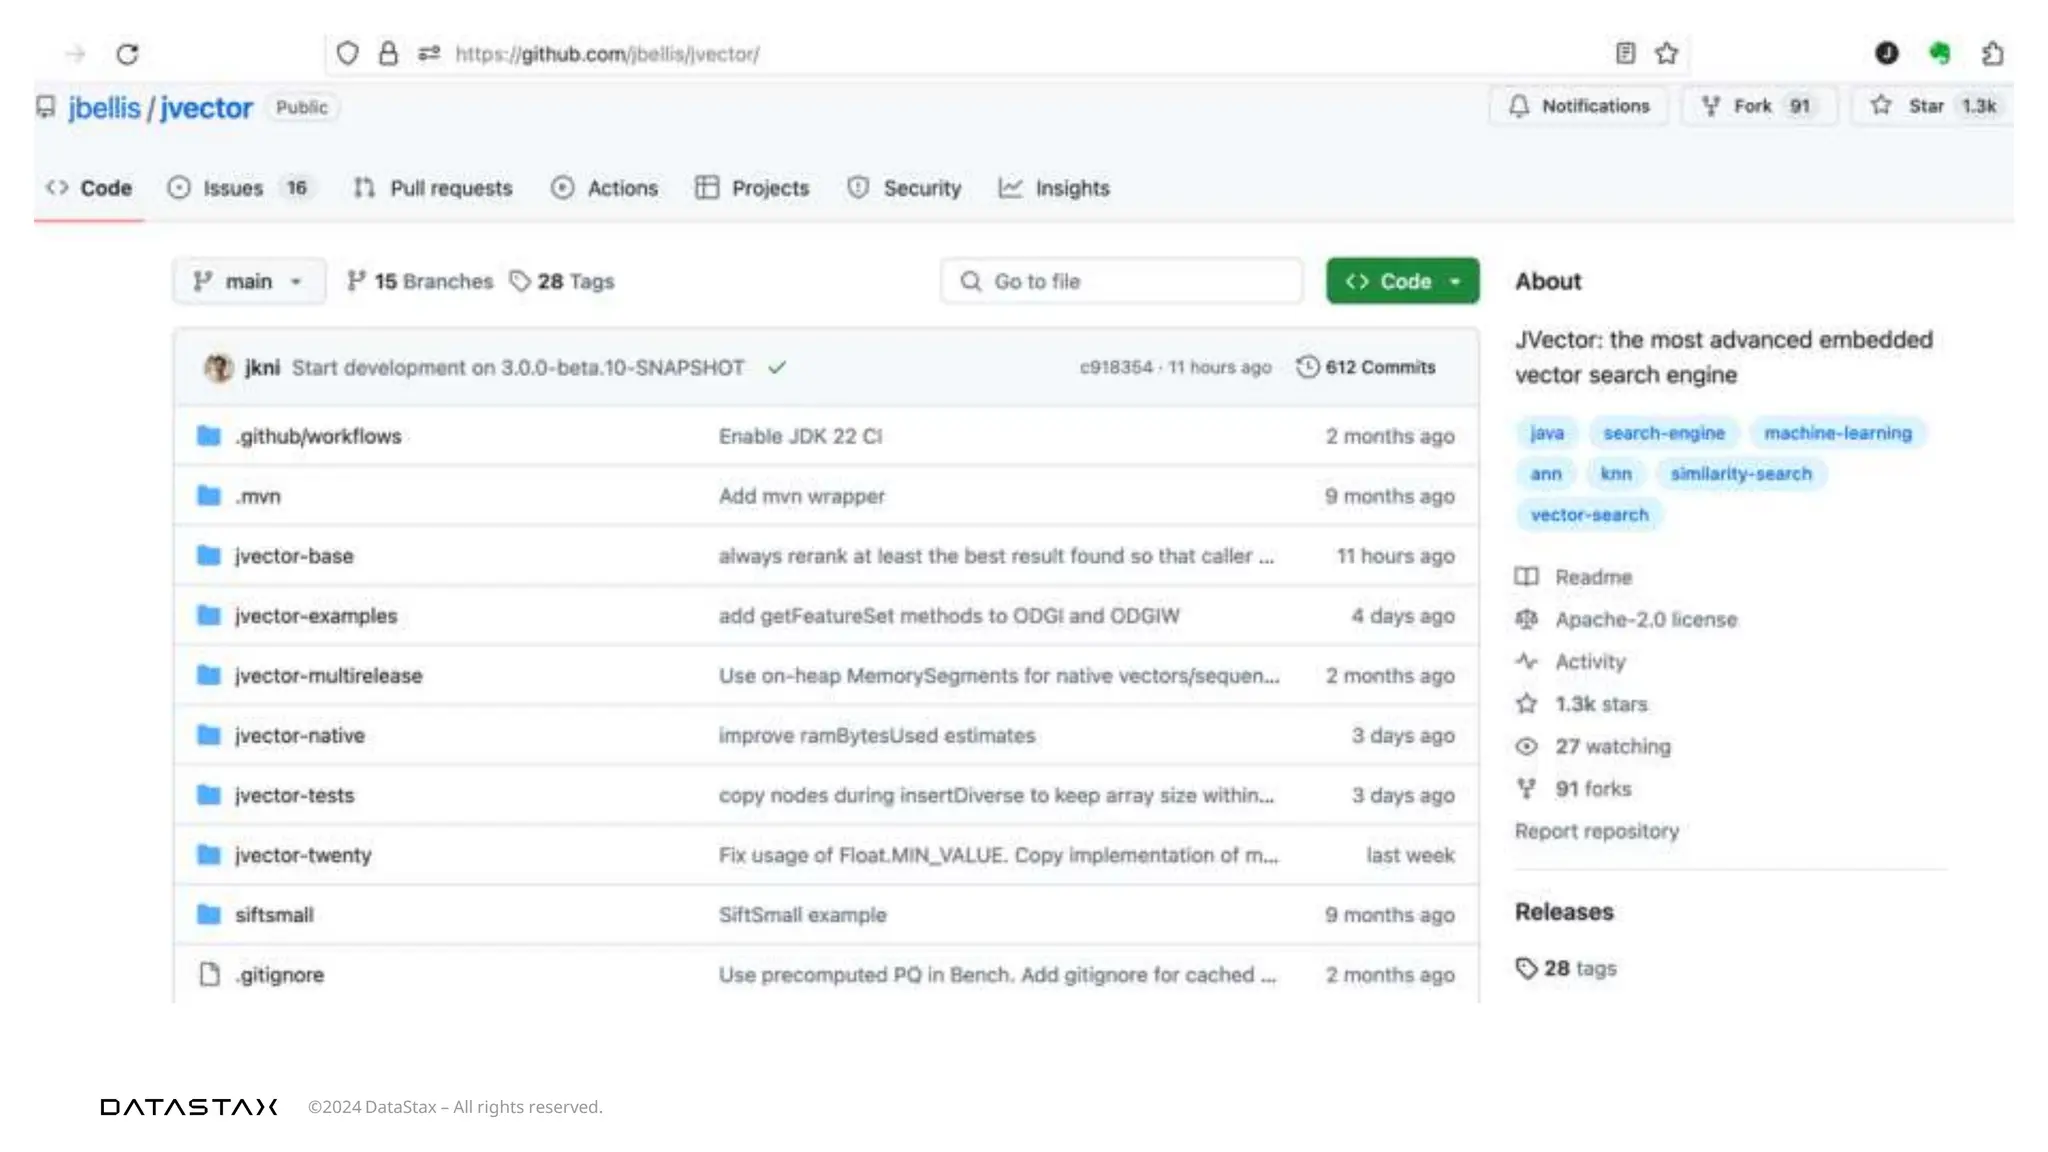Open the main branch dropdown
2048x1152 pixels.
click(x=249, y=282)
